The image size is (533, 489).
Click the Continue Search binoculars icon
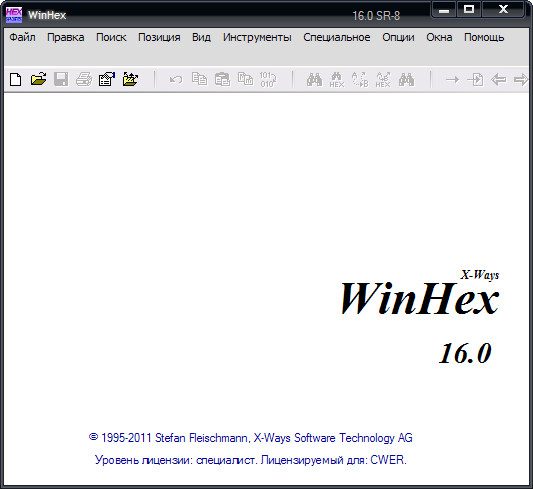(x=406, y=80)
